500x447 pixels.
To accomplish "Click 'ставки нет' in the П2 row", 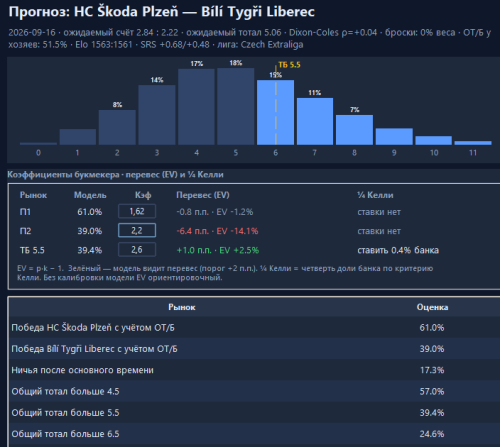I will click(x=379, y=231).
